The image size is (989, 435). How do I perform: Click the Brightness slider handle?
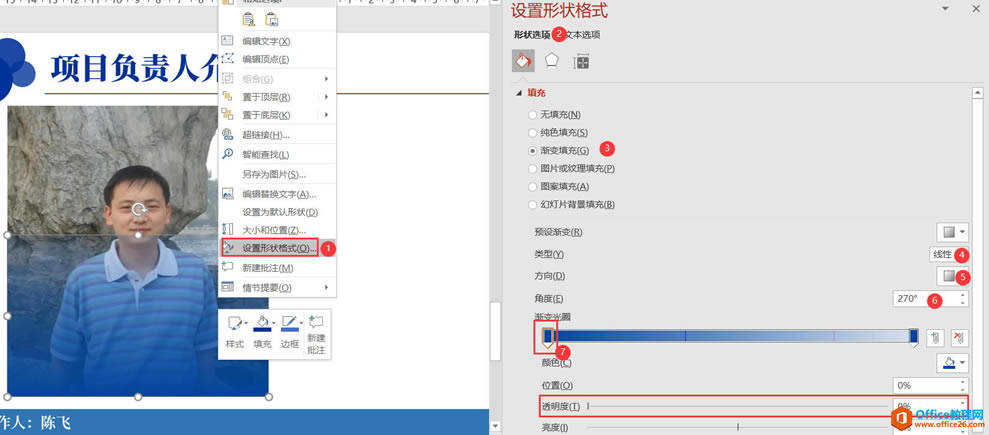pos(737,427)
